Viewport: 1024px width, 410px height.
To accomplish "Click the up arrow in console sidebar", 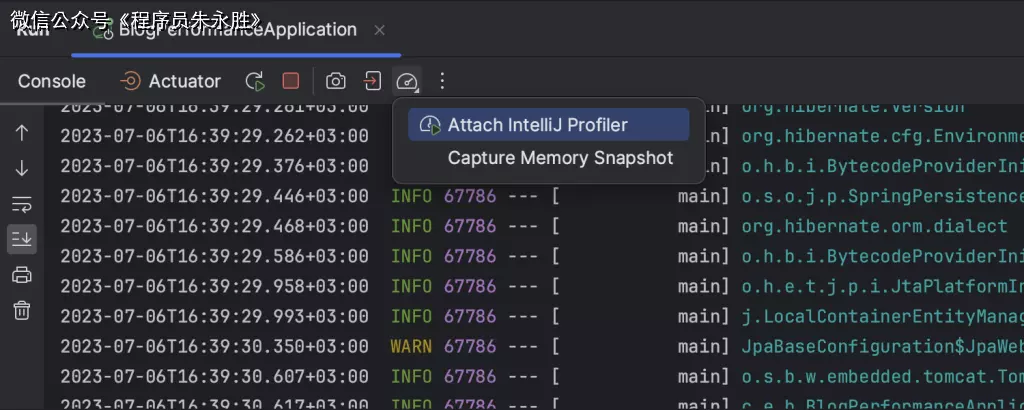I will pyautogui.click(x=22, y=133).
